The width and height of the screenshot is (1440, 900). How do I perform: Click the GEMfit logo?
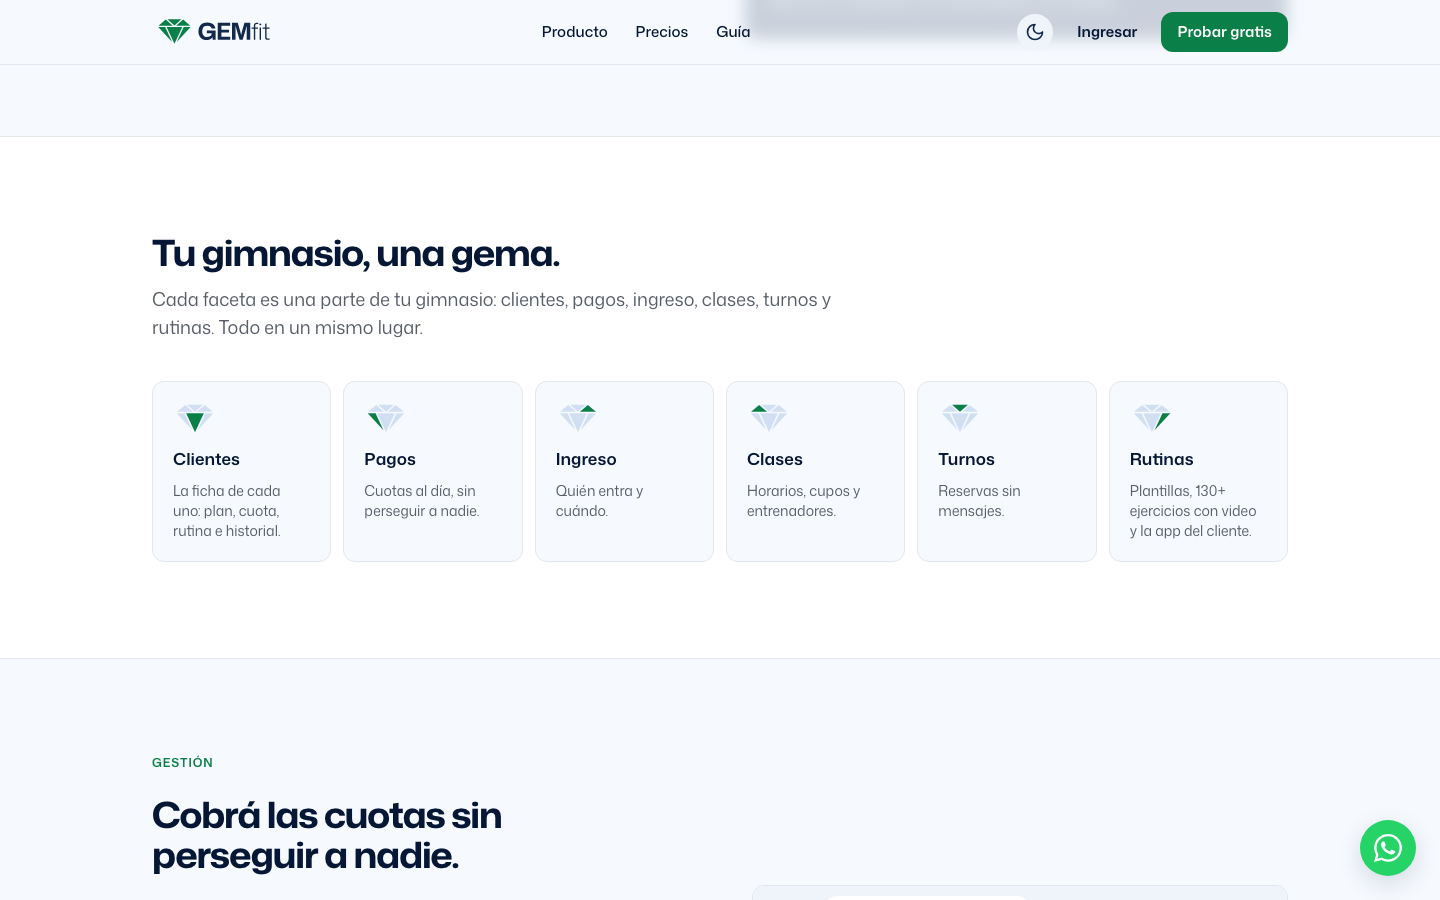[x=214, y=32]
